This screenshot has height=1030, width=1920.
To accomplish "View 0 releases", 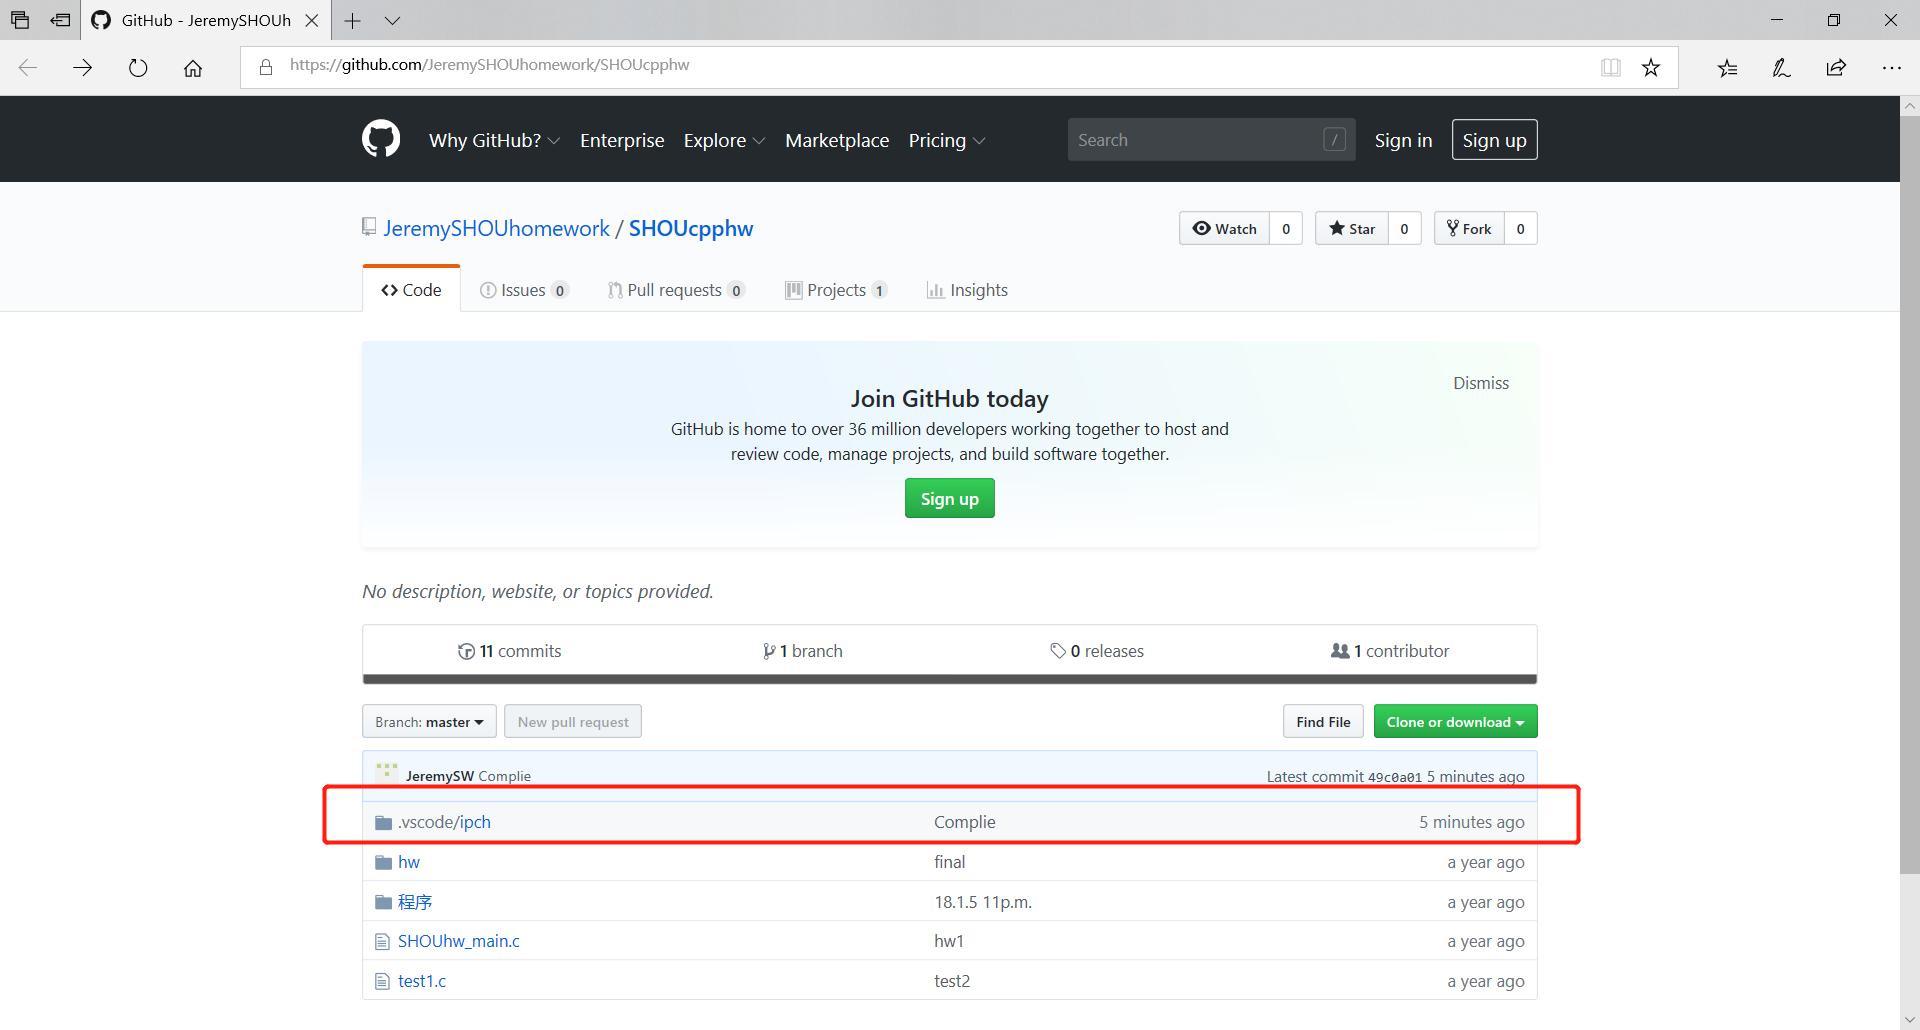I will pos(1097,651).
